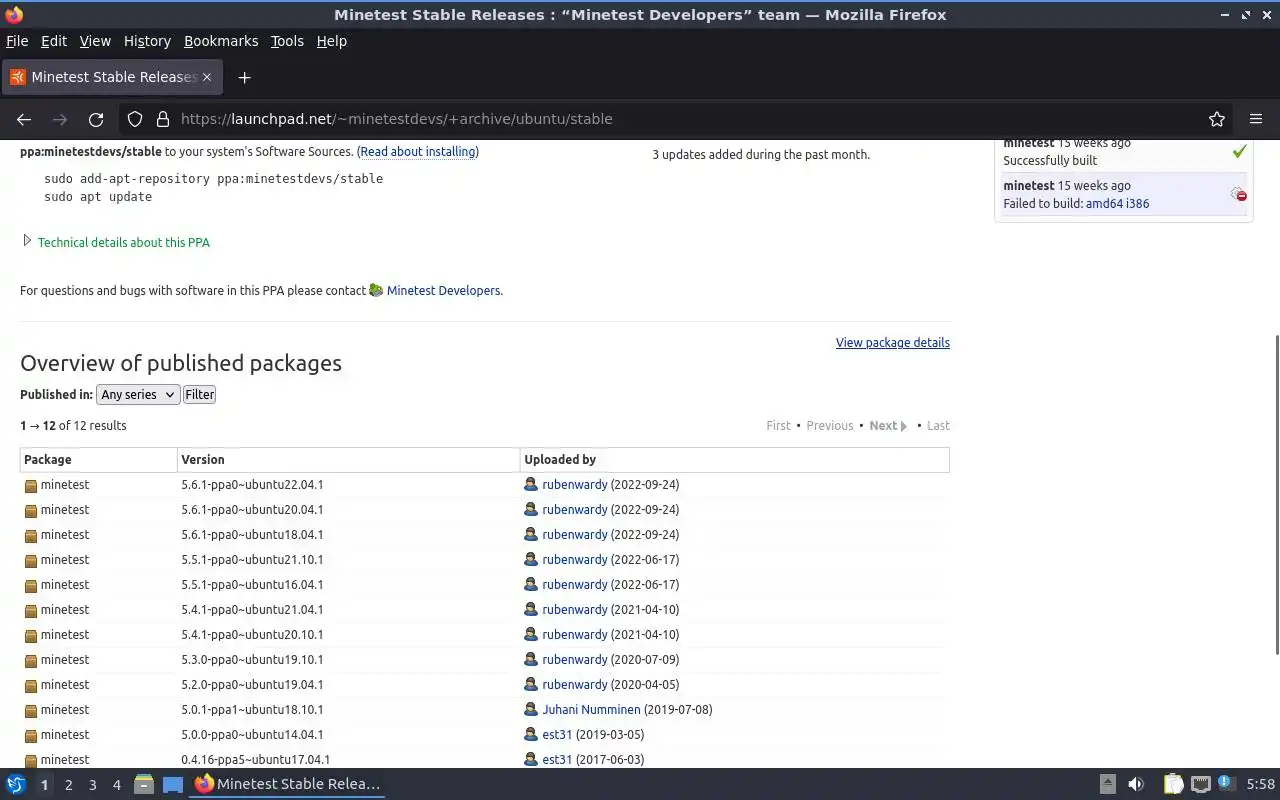Viewport: 1280px width, 800px height.
Task: Open the i386 failed build link
Action: point(1137,204)
